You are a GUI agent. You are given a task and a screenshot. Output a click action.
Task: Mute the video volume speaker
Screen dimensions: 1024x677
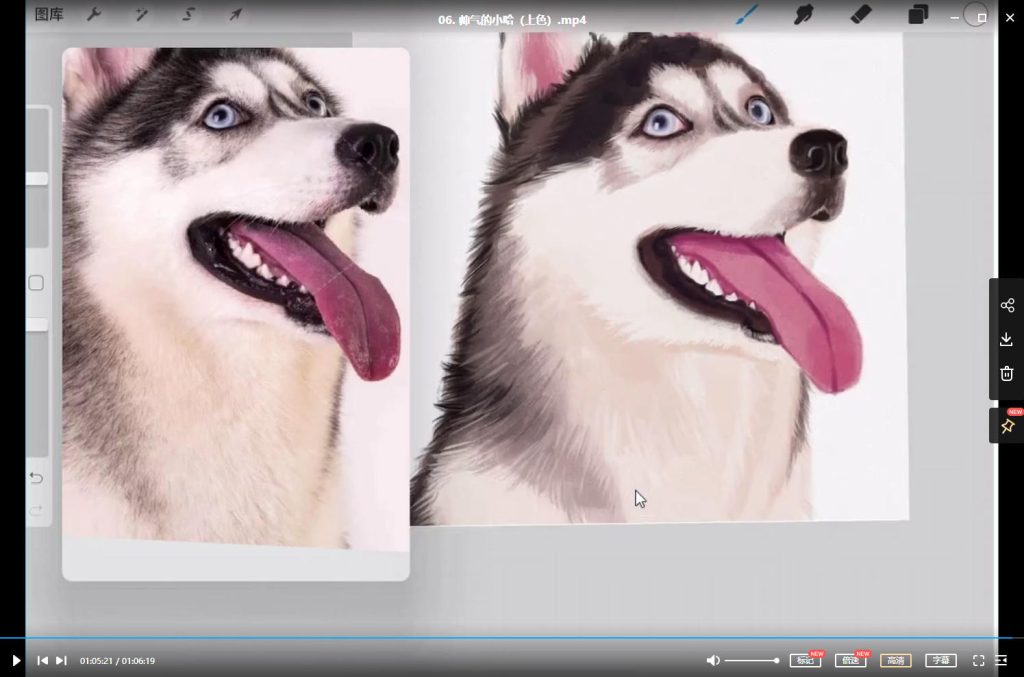(712, 660)
